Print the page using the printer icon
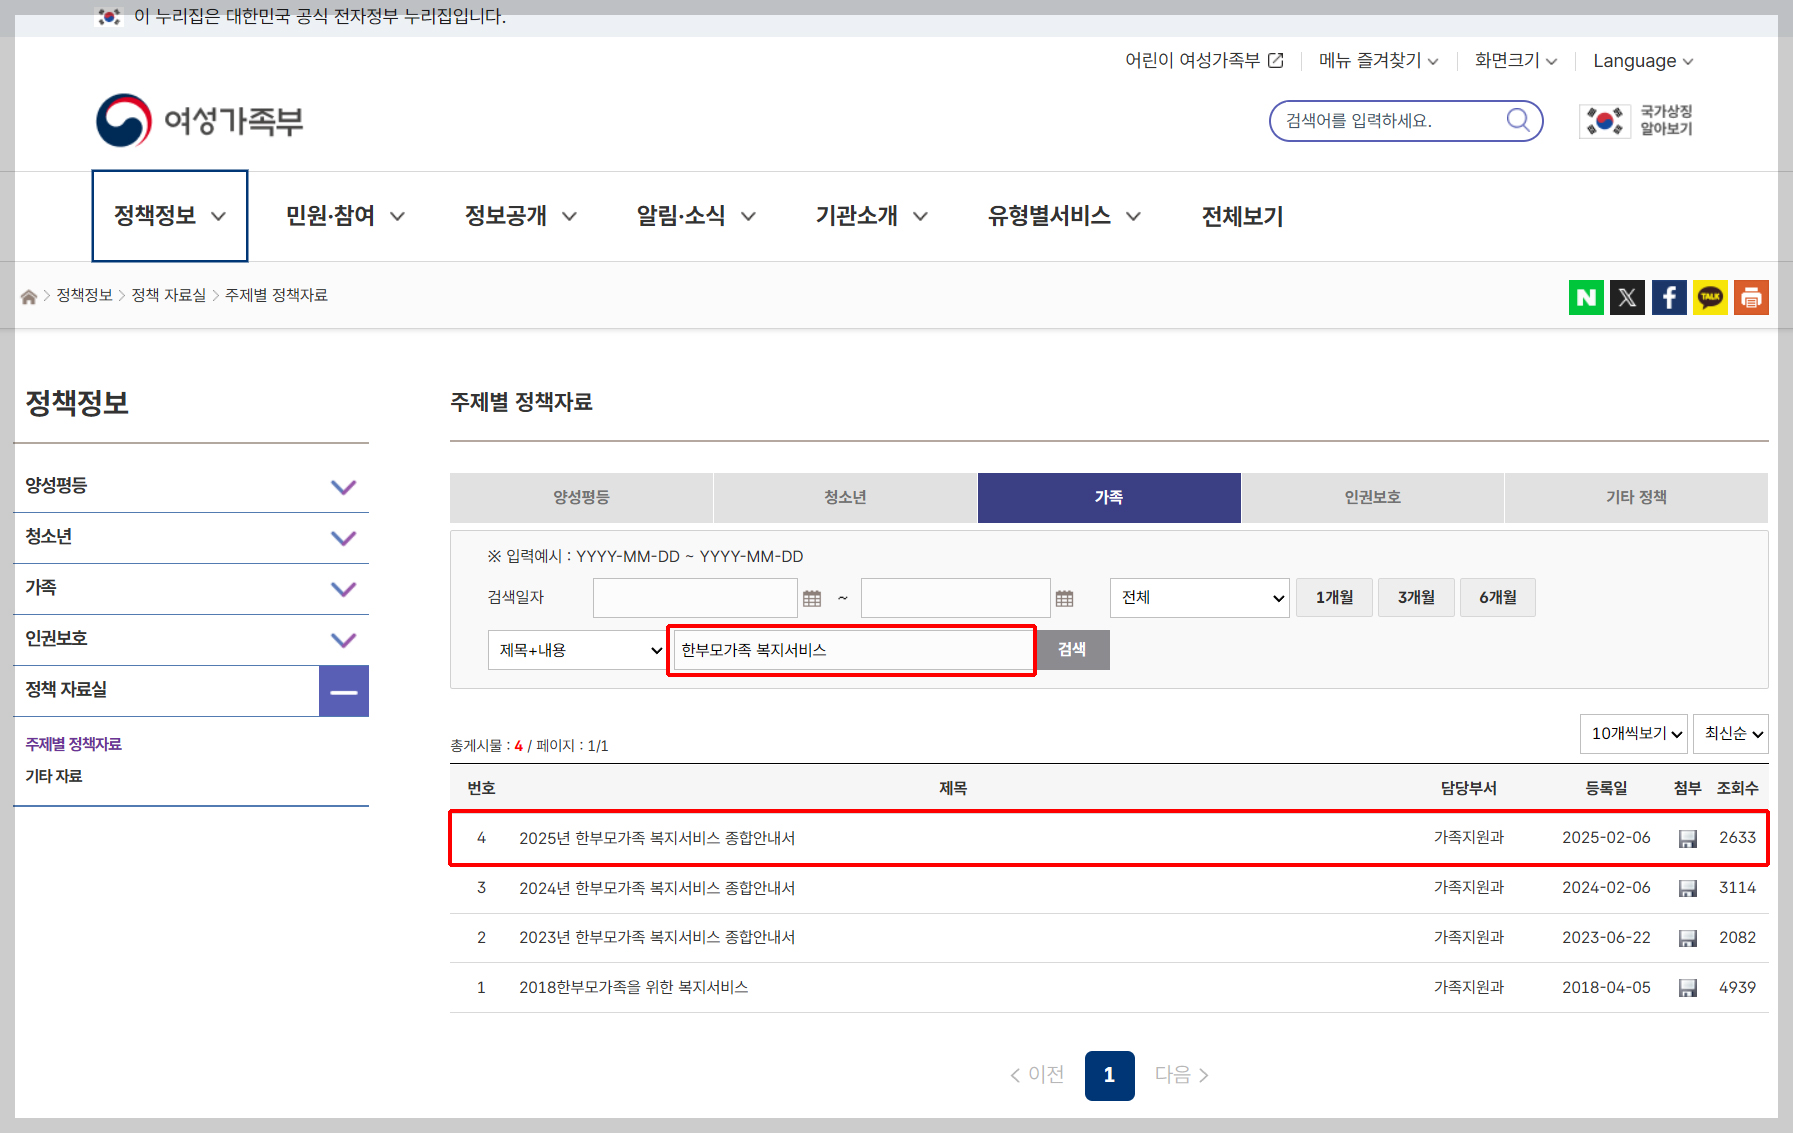The height and width of the screenshot is (1133, 1793). point(1750,297)
